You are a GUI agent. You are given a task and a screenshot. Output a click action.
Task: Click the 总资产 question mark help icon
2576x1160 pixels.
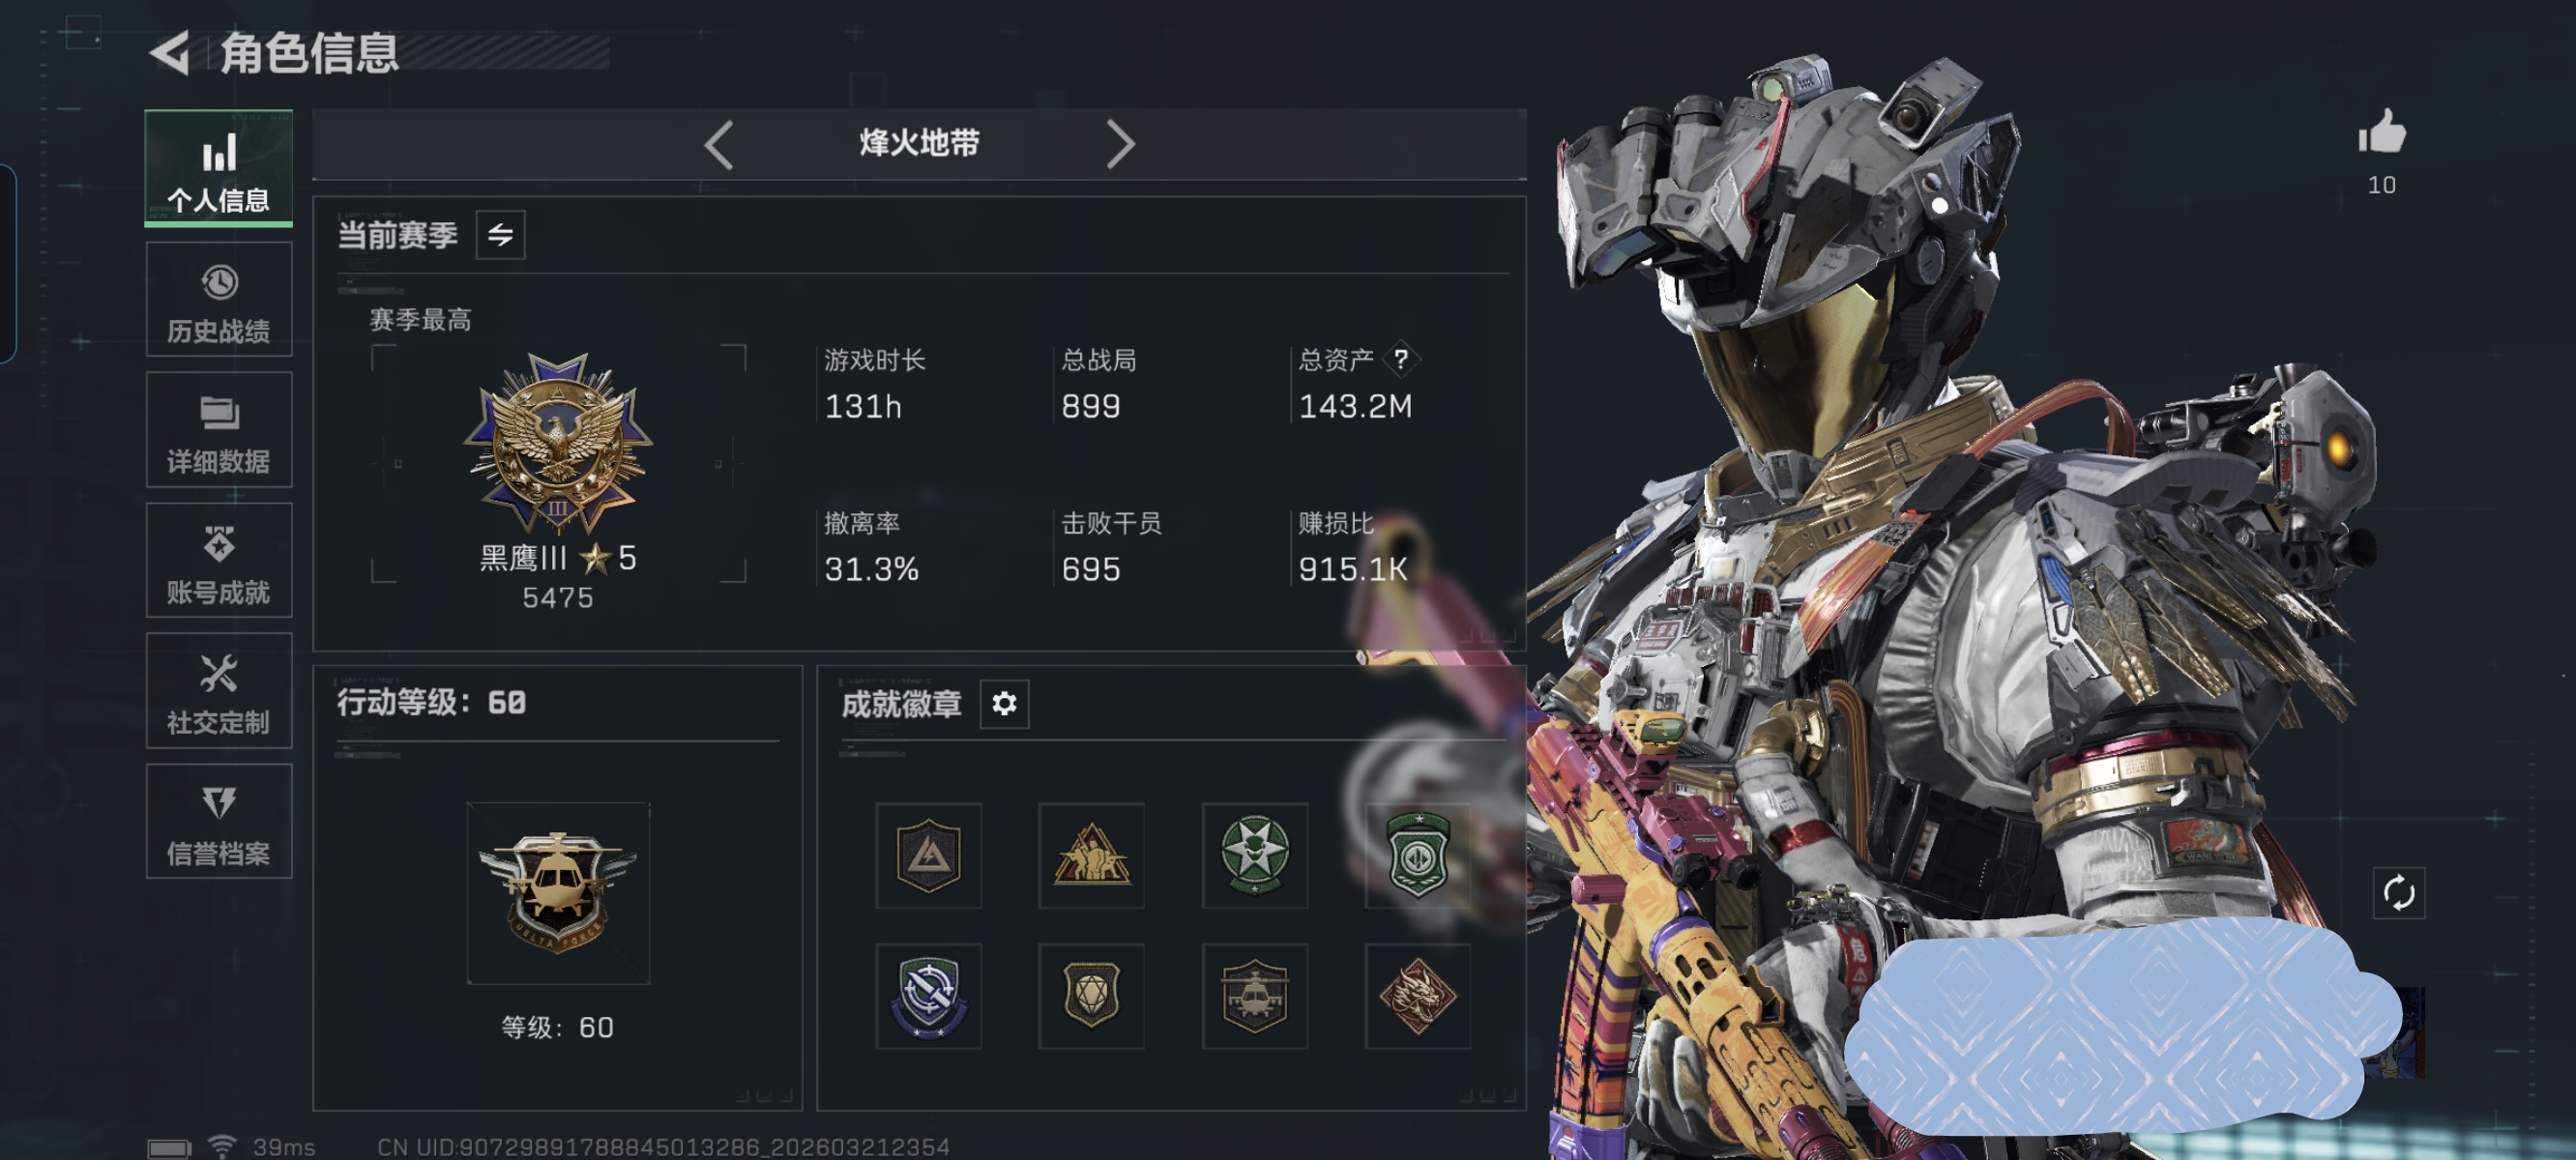click(x=1401, y=359)
